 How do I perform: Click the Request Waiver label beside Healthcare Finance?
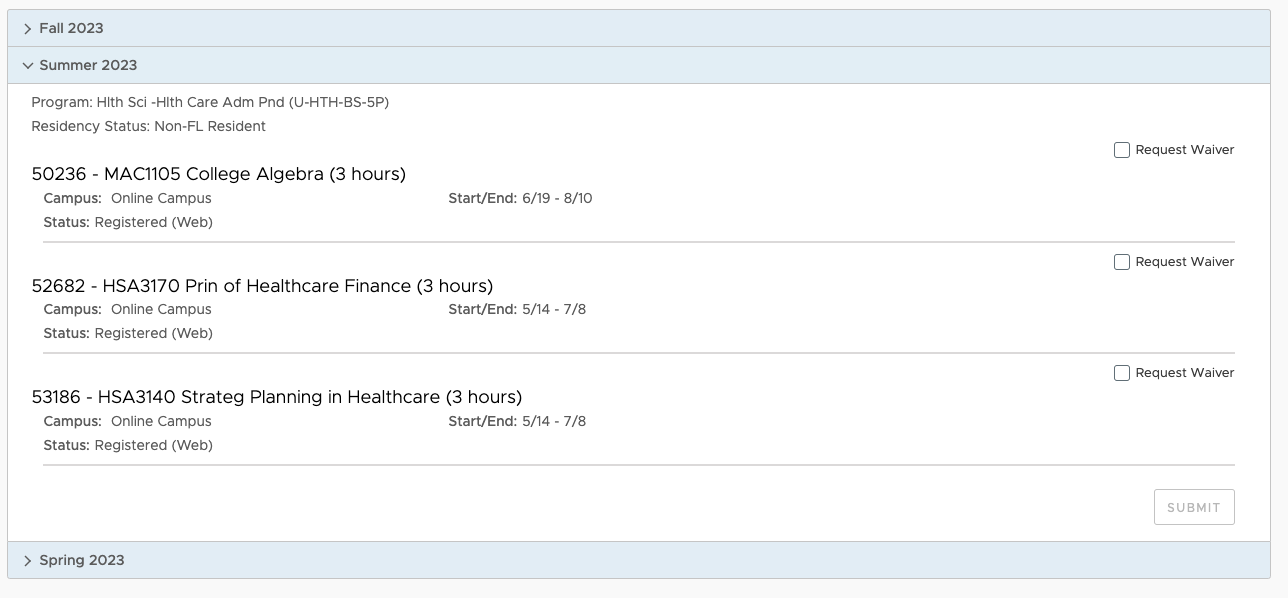(x=1185, y=262)
